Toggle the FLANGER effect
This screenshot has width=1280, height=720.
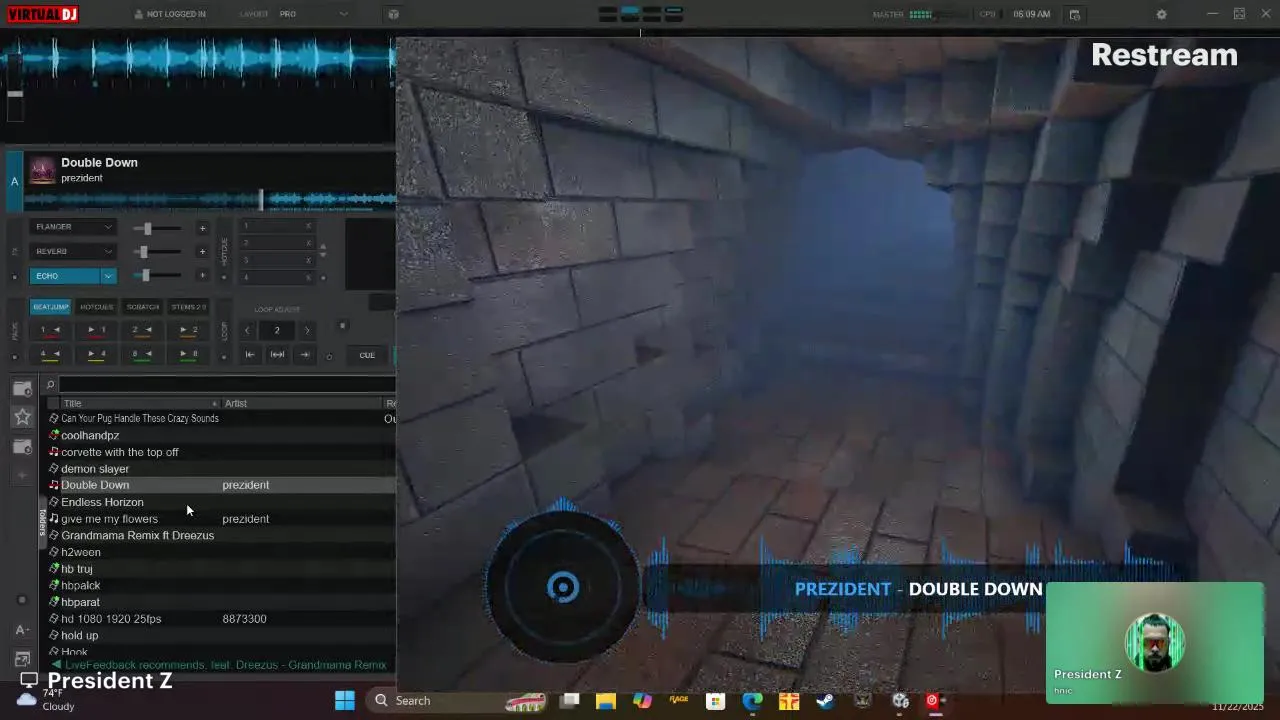point(64,227)
